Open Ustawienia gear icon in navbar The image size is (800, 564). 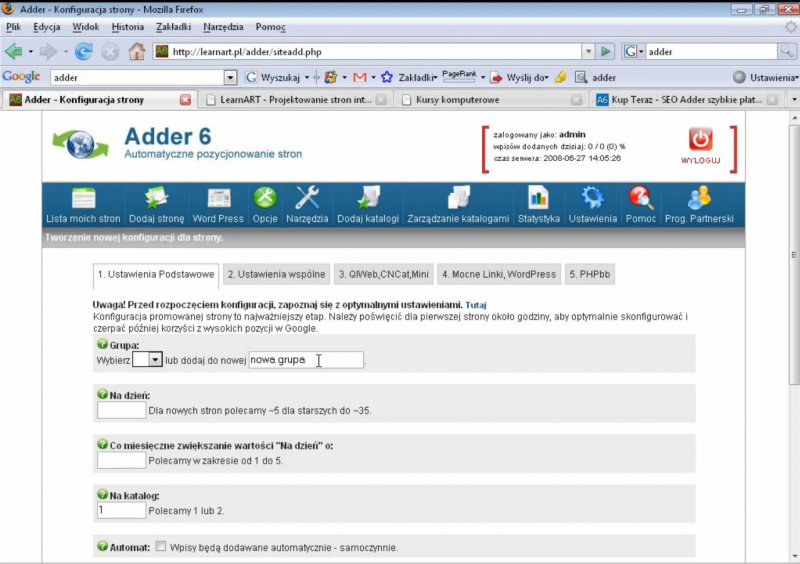tap(592, 198)
